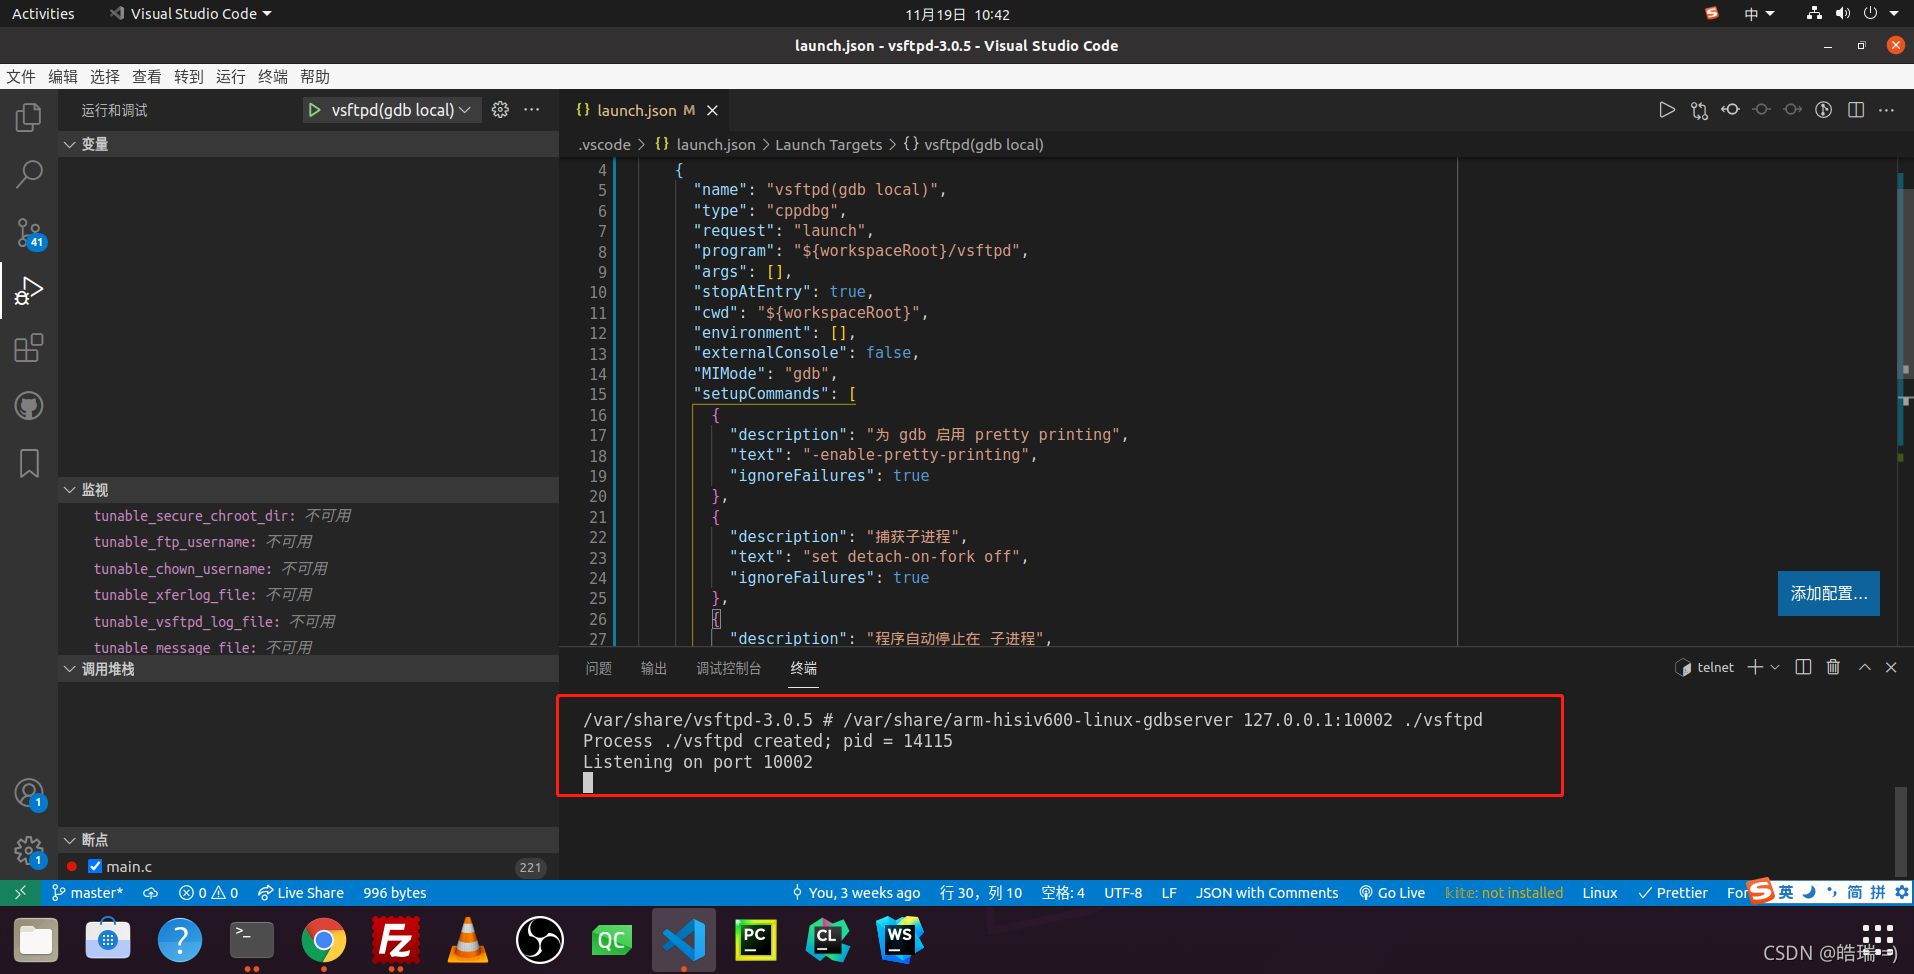The height and width of the screenshot is (974, 1914).
Task: Open the 编辑 menu
Action: (x=63, y=77)
